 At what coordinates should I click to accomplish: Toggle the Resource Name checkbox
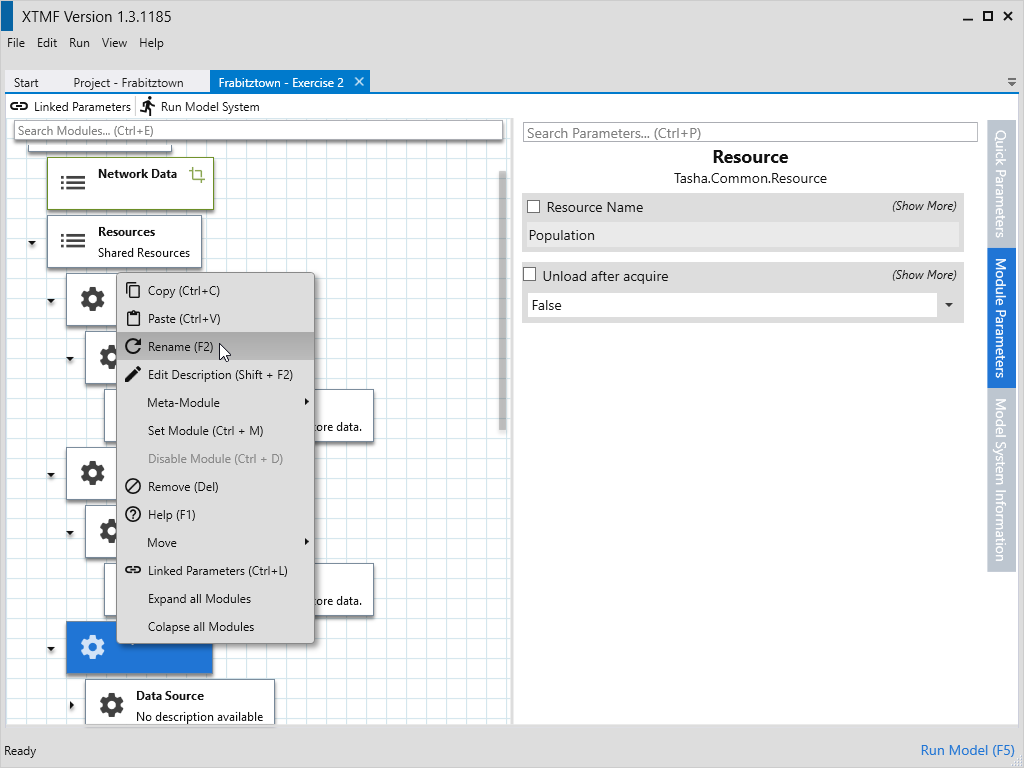[534, 207]
